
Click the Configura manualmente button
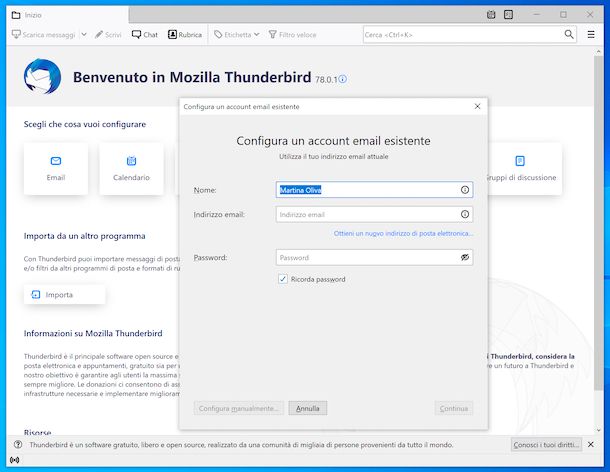[238, 408]
